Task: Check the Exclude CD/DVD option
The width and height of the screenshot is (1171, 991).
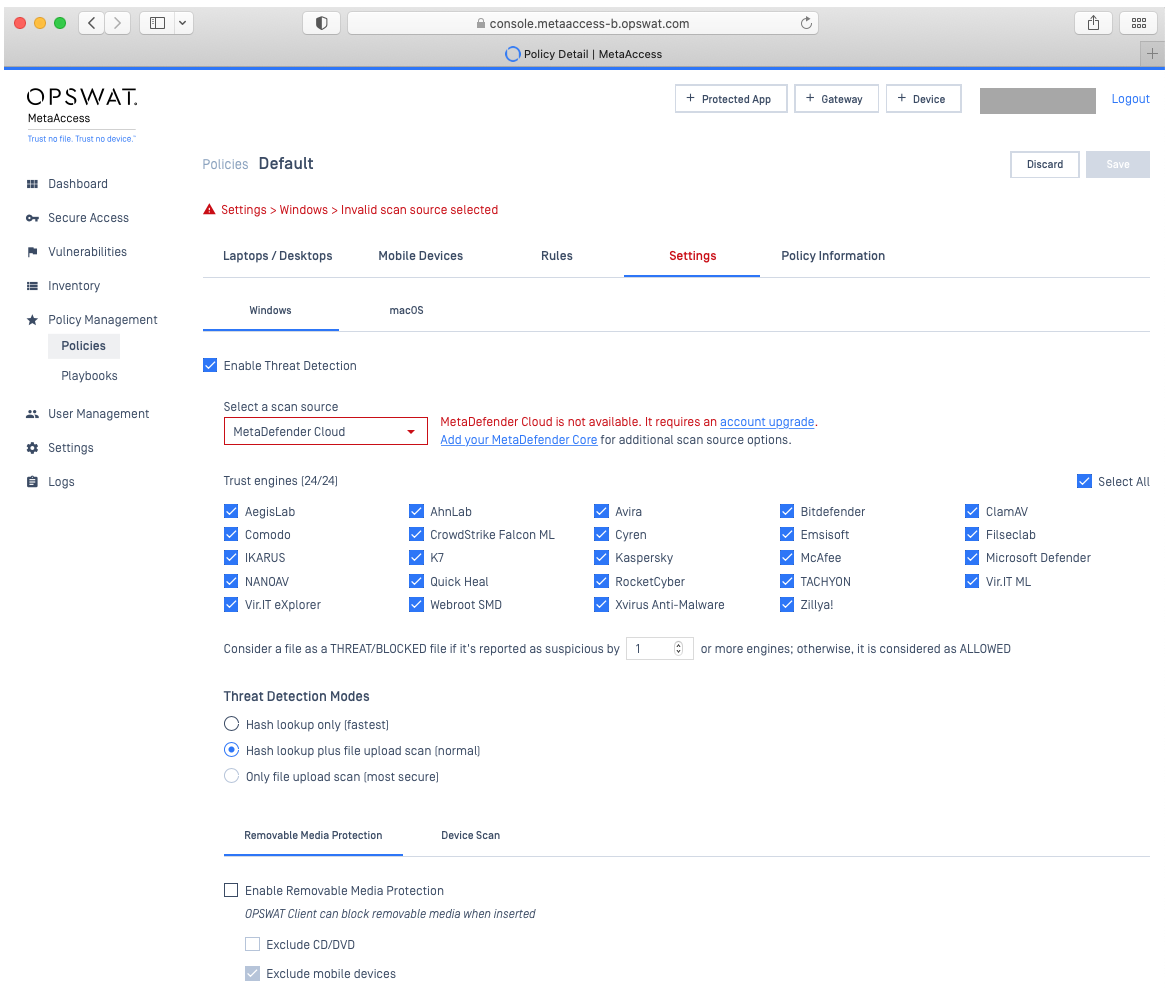Action: (x=252, y=944)
